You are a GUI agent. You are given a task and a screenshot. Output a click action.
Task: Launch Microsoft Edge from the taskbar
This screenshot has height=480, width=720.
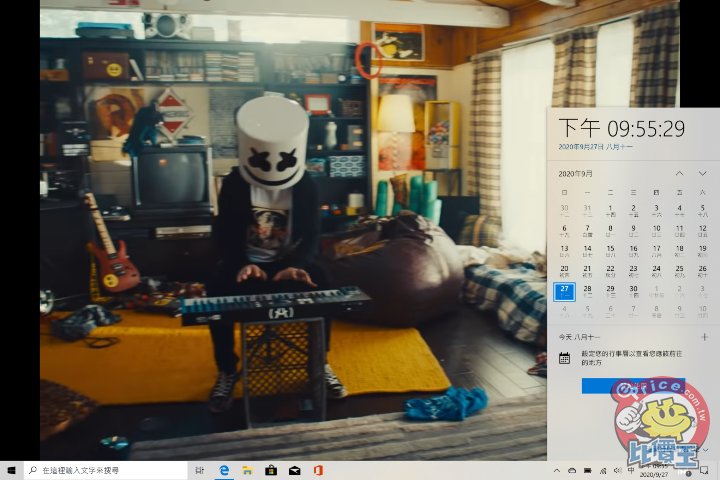click(x=224, y=470)
